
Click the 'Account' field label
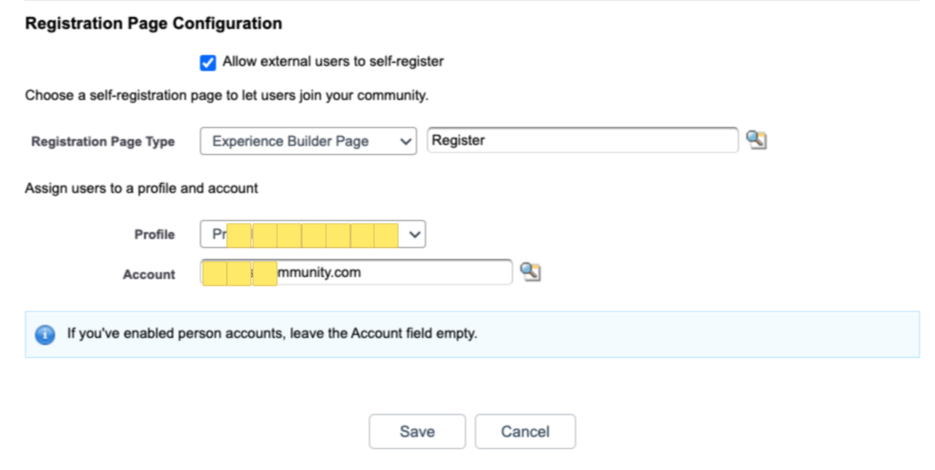[148, 274]
